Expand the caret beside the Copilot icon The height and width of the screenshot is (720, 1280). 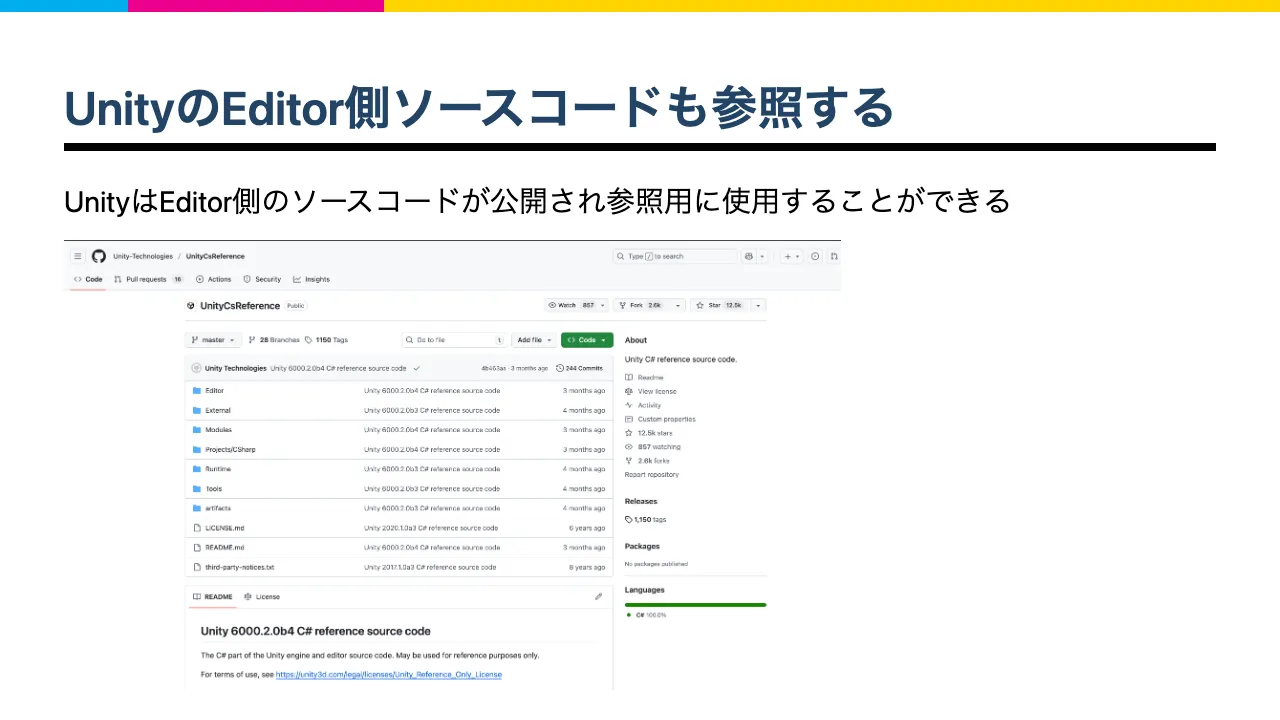pos(762,256)
